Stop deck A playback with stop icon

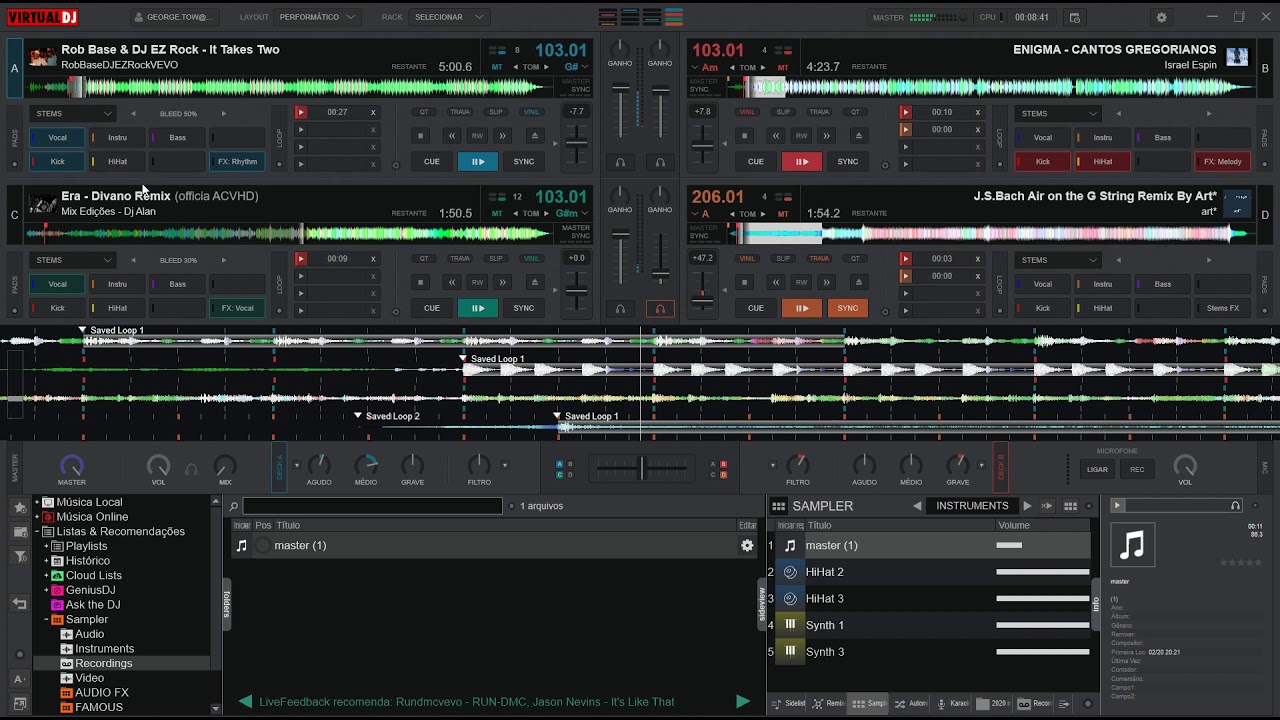pos(421,135)
